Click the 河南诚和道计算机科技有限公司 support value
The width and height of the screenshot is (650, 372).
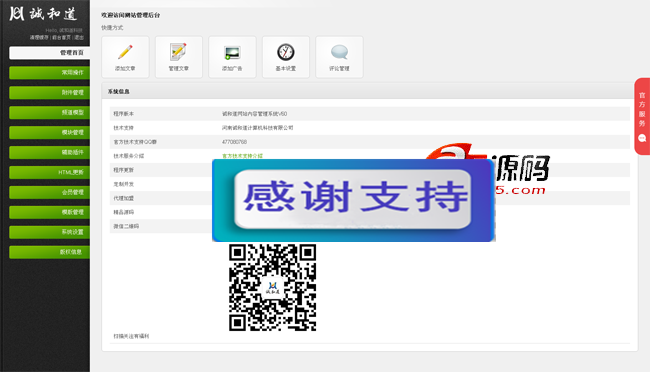(257, 128)
